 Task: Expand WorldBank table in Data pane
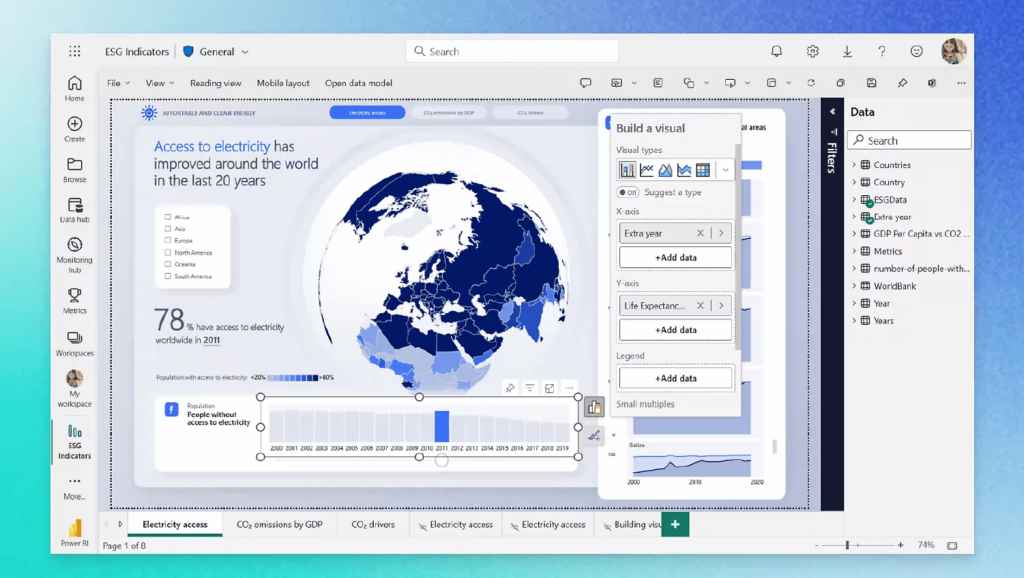[x=854, y=285]
